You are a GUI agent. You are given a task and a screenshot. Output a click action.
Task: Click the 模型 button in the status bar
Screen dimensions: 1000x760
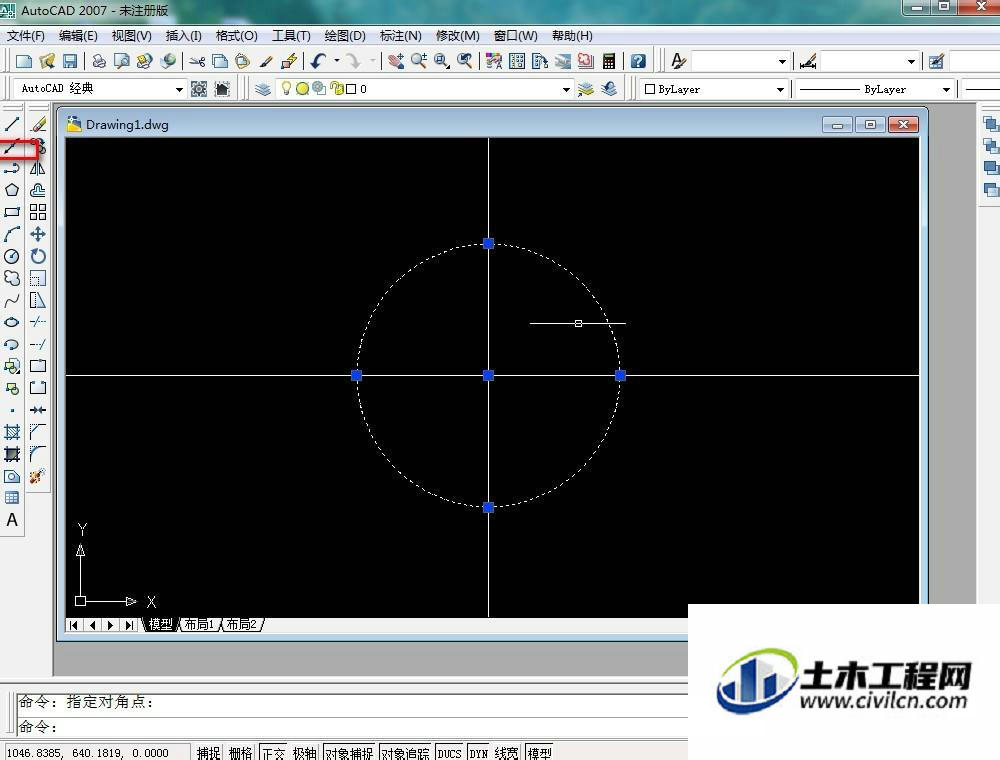click(540, 753)
